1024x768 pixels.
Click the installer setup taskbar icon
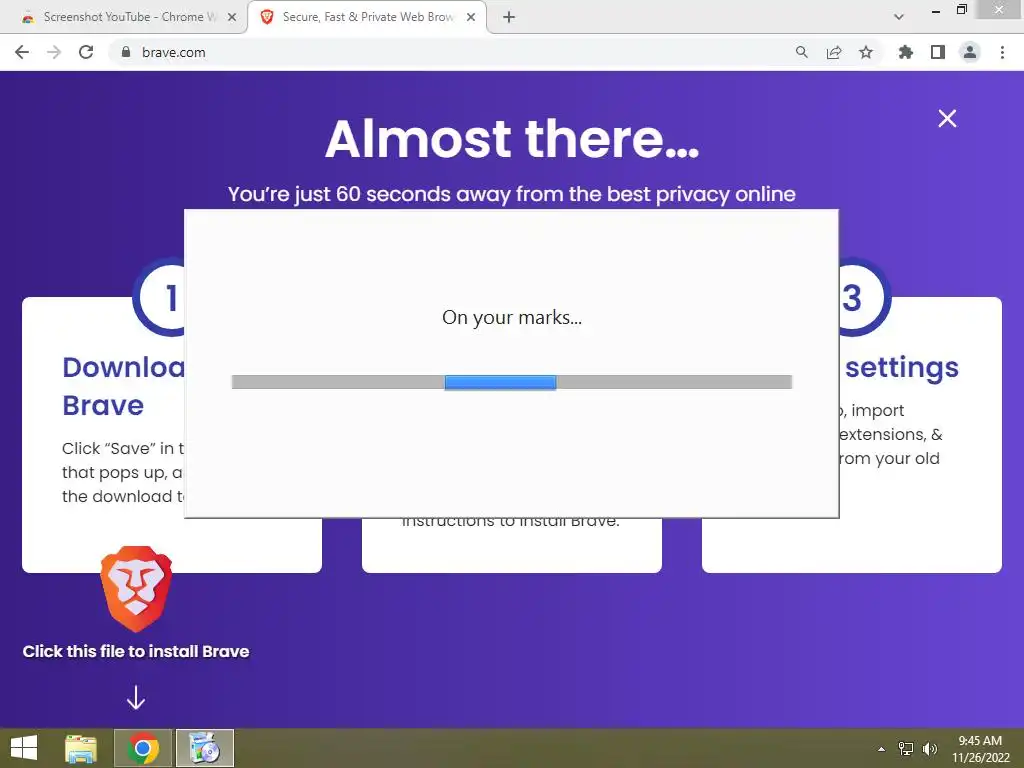pos(205,748)
